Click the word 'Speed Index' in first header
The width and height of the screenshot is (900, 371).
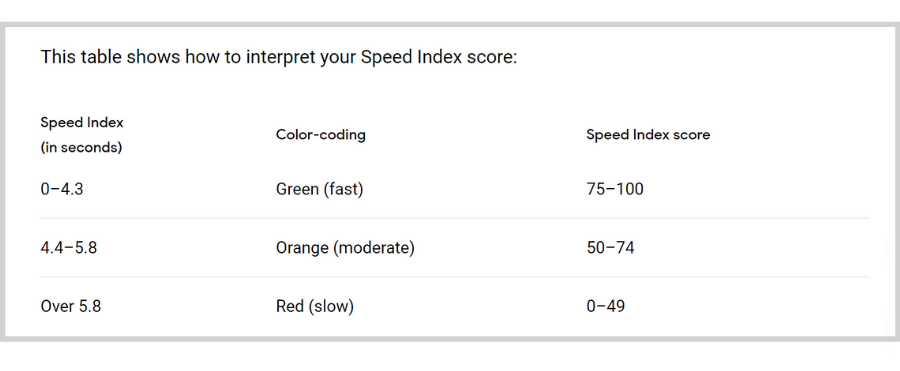82,122
